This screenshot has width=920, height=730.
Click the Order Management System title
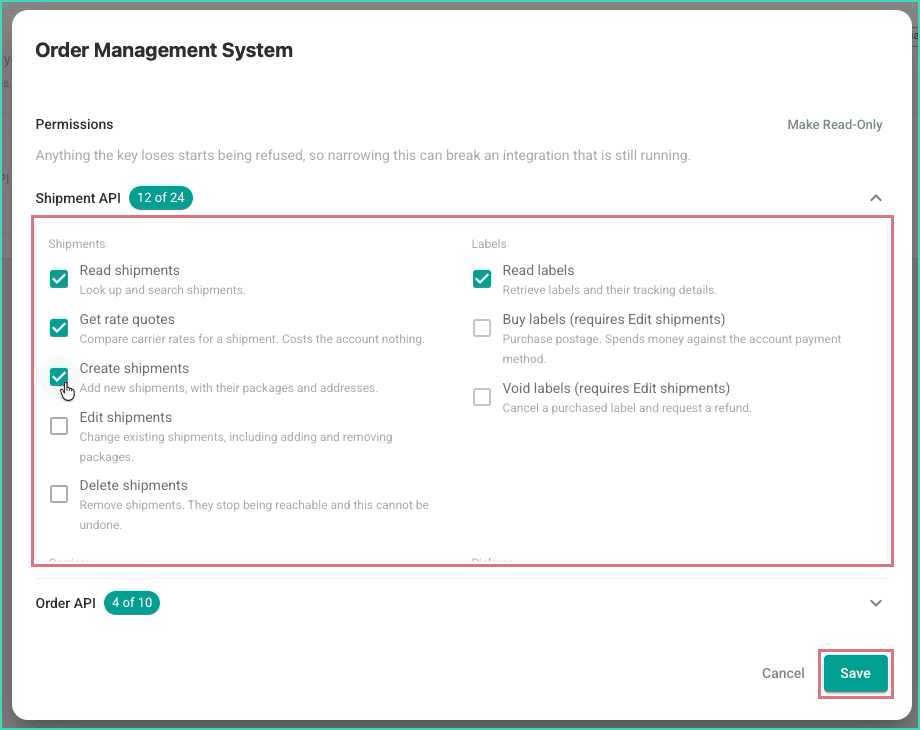(x=164, y=50)
